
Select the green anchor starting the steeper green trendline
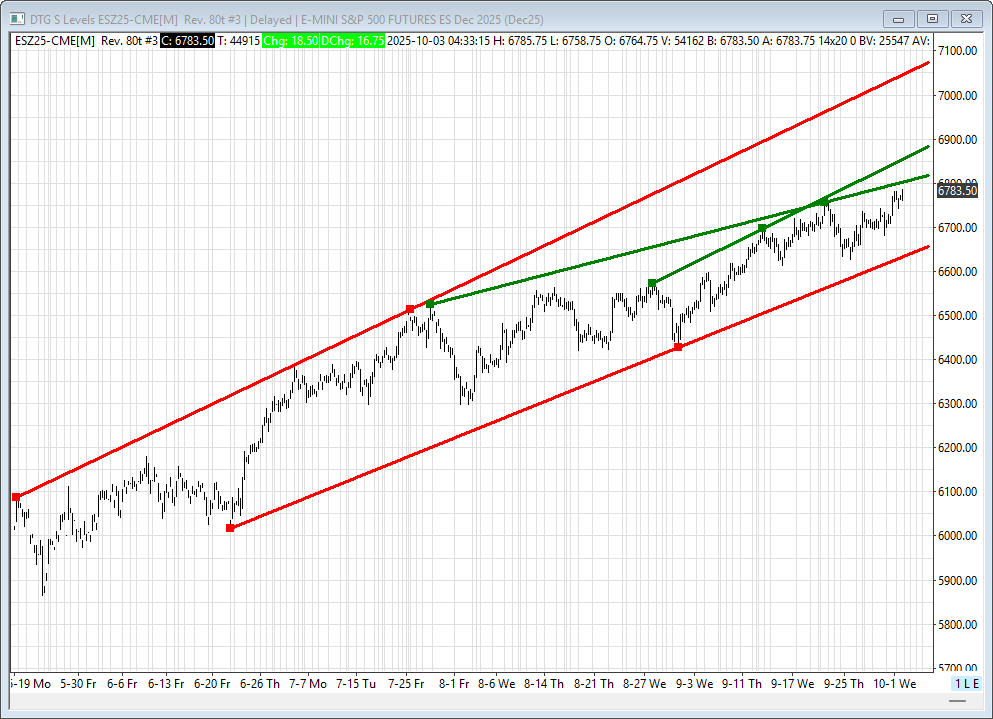coord(652,283)
